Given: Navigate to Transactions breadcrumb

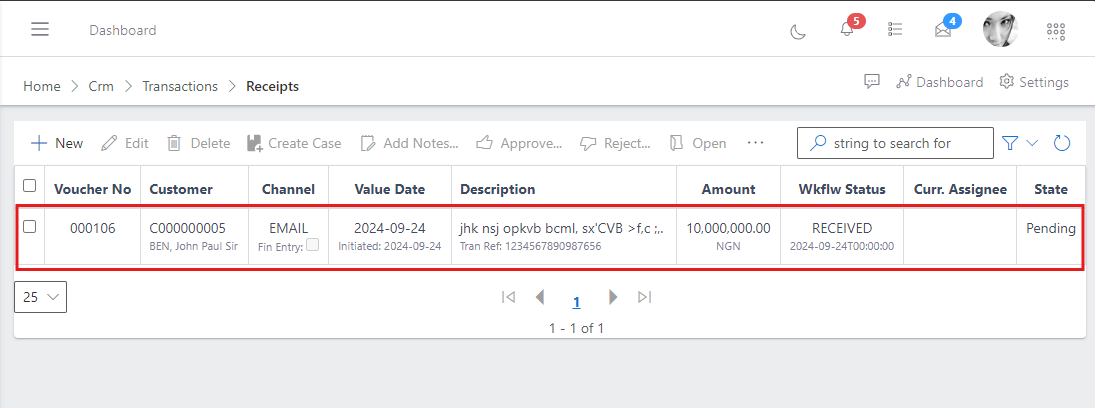Looking at the screenshot, I should pos(180,86).
